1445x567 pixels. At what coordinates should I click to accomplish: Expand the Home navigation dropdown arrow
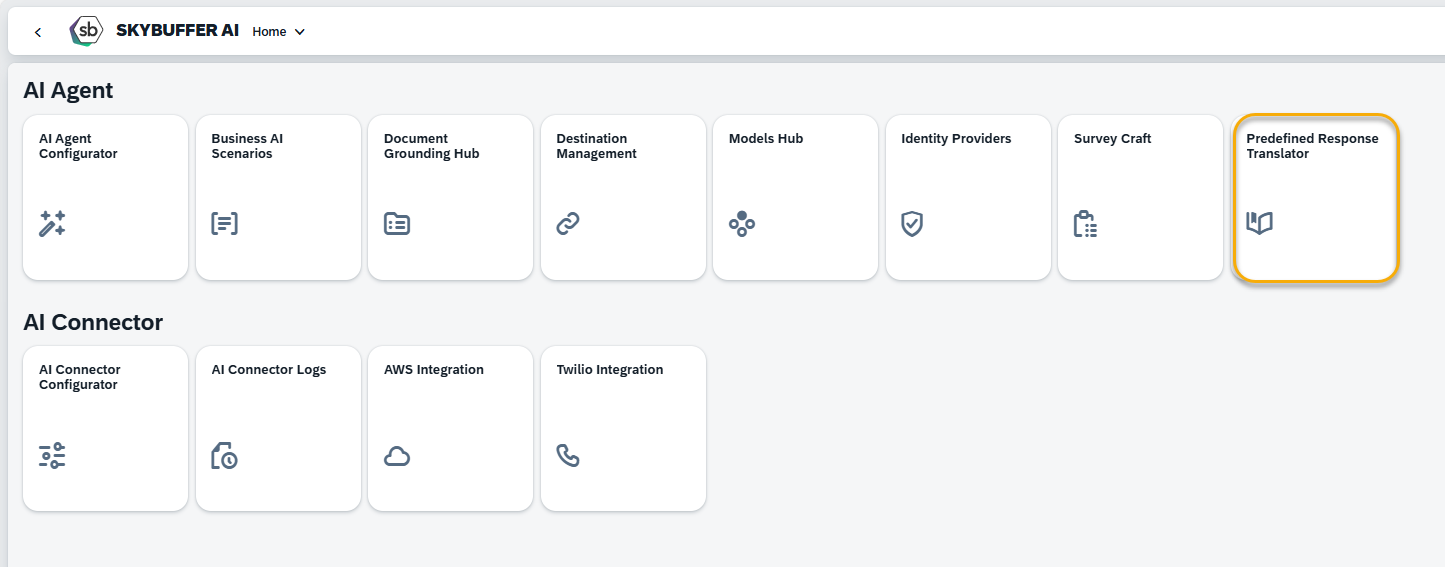(x=299, y=32)
